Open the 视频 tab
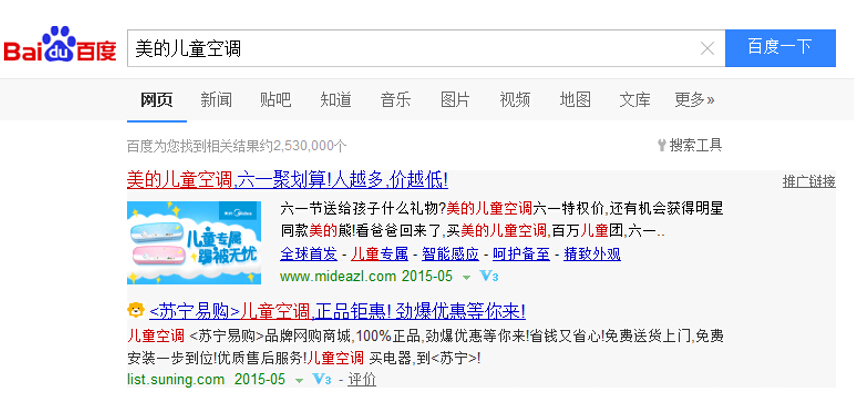 tap(515, 100)
